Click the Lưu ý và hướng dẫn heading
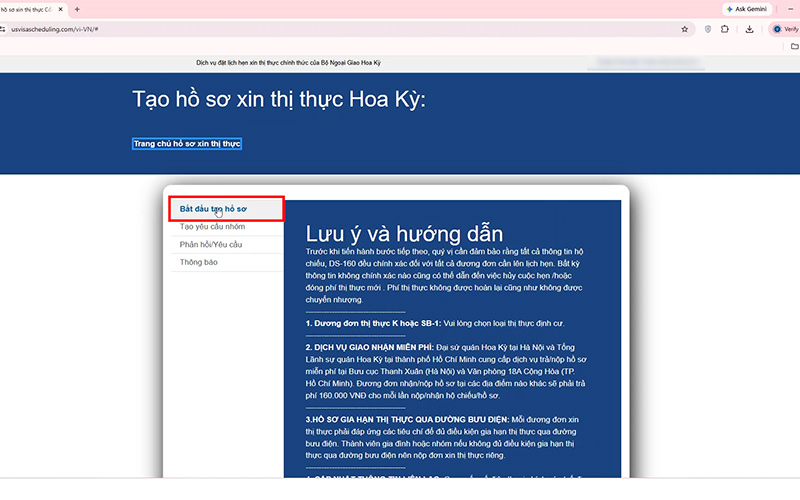800x500 pixels. [404, 234]
